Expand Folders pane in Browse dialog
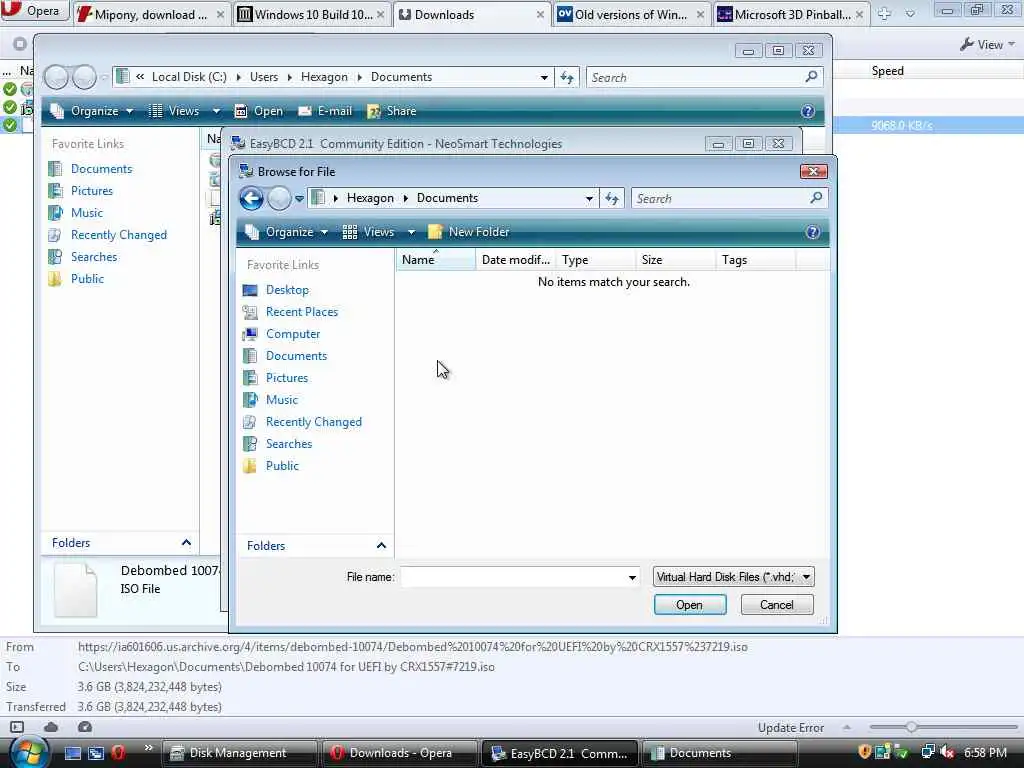The image size is (1024, 768). [x=381, y=545]
